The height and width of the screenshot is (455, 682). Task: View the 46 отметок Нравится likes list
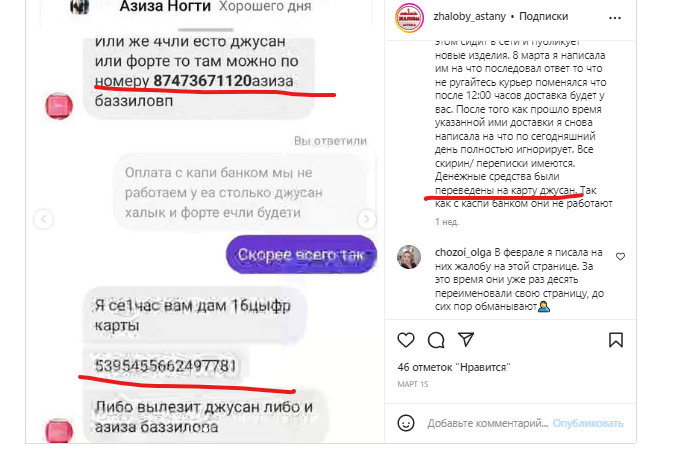coord(454,368)
